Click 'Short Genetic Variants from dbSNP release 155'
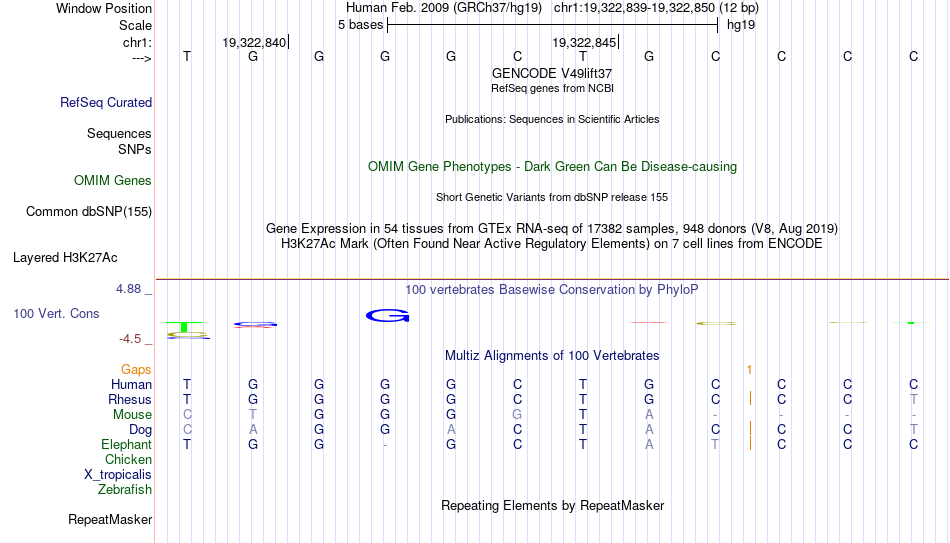The height and width of the screenshot is (543, 950). 552,198
